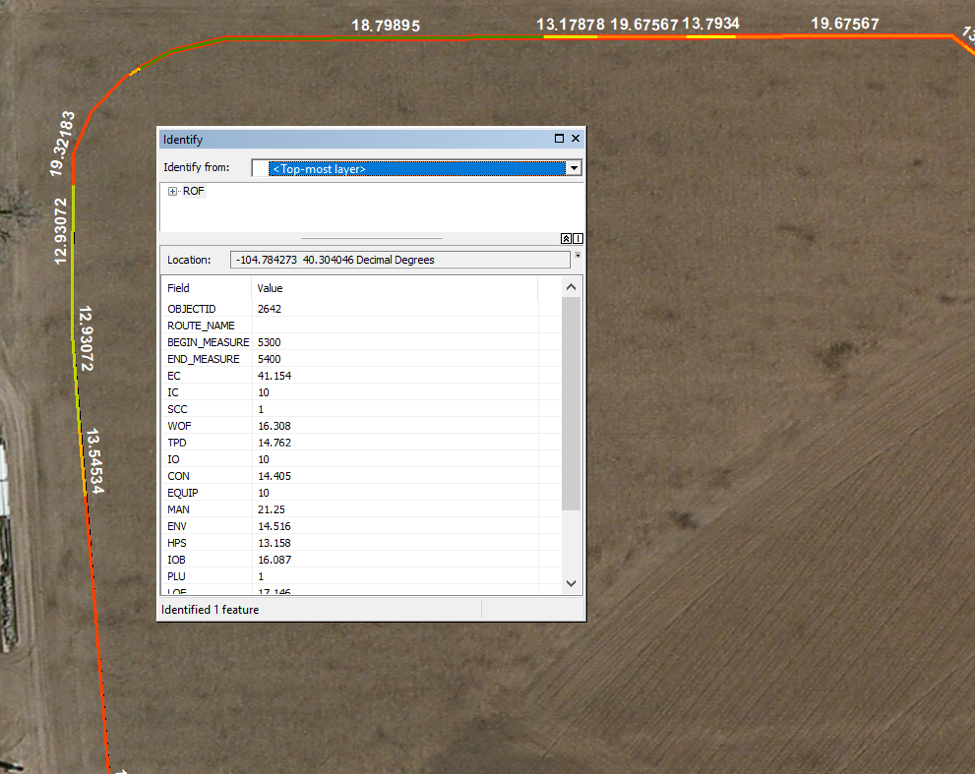Click the collapse panel double-arrow icon
The image size is (975, 774).
pos(566,239)
